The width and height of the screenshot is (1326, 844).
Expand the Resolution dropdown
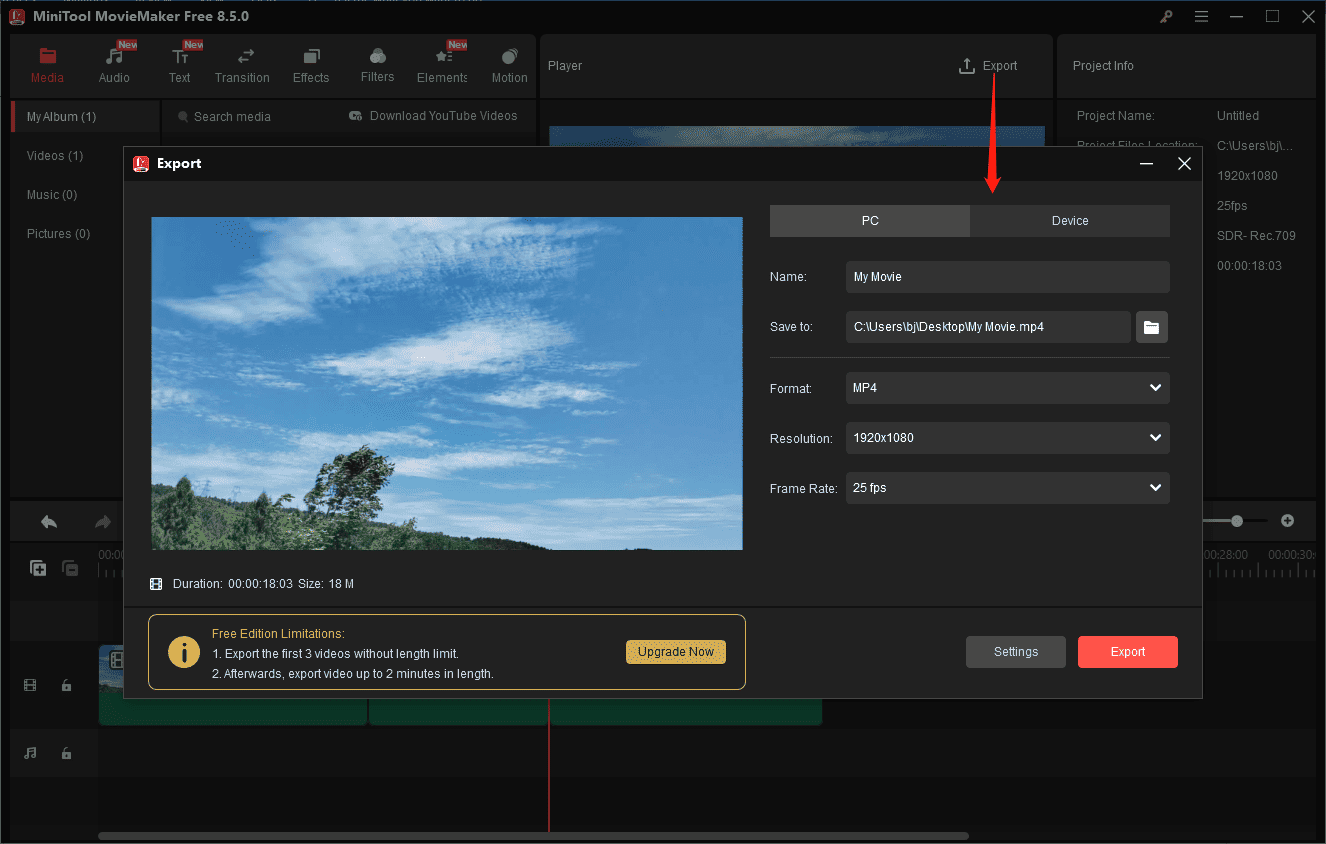[1007, 438]
